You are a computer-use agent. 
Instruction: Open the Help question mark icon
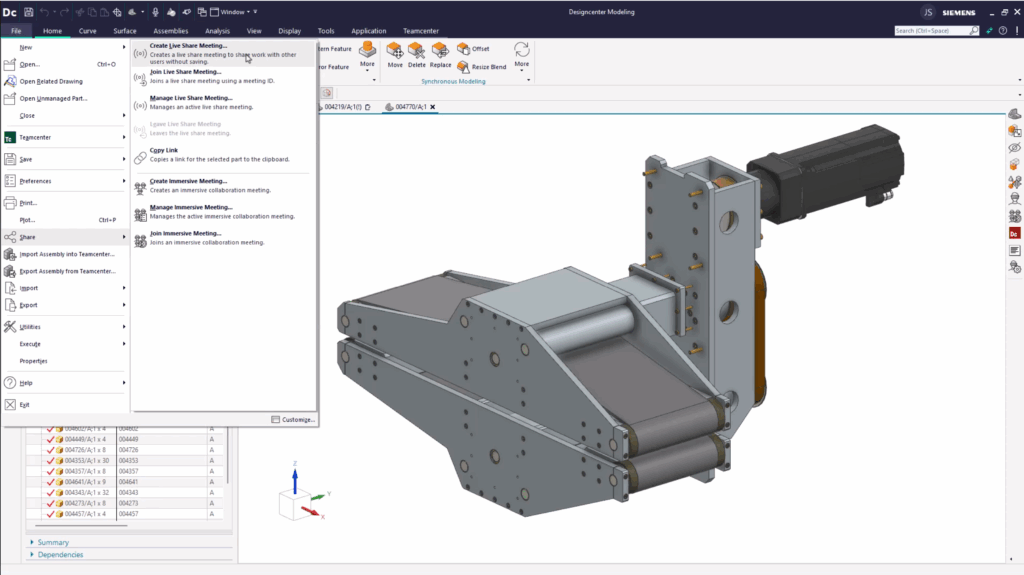click(1002, 31)
